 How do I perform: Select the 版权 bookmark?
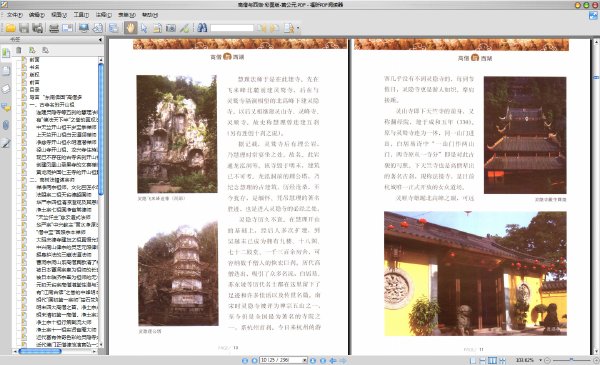[34, 75]
